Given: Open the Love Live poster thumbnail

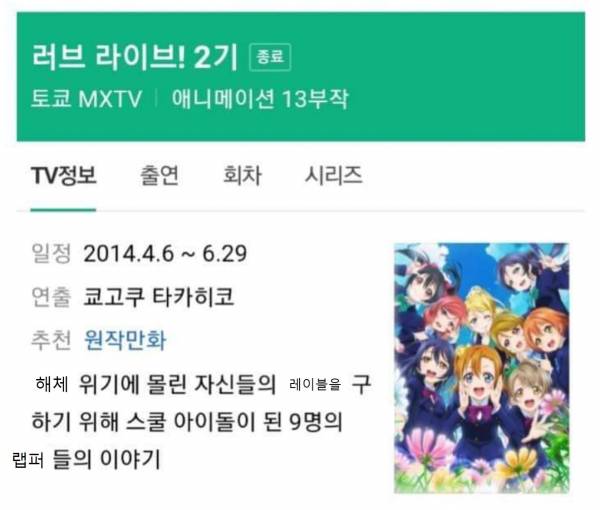Looking at the screenshot, I should (x=482, y=368).
